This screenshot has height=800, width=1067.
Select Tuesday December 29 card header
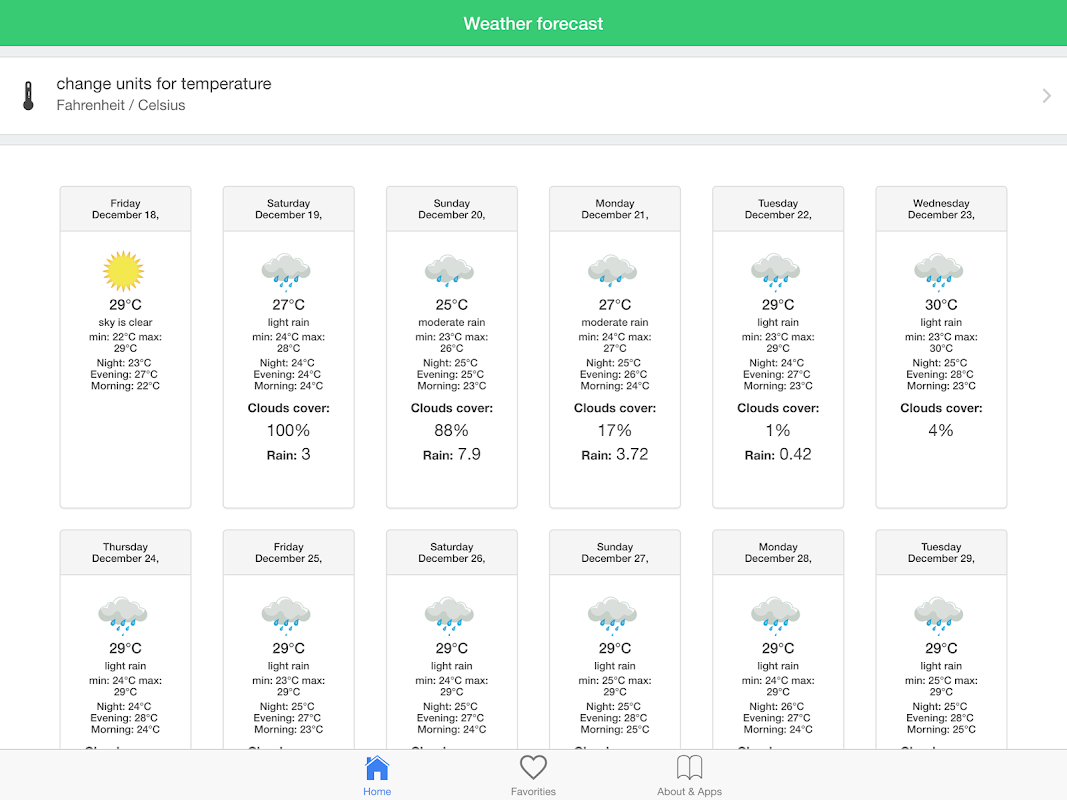pyautogui.click(x=941, y=552)
